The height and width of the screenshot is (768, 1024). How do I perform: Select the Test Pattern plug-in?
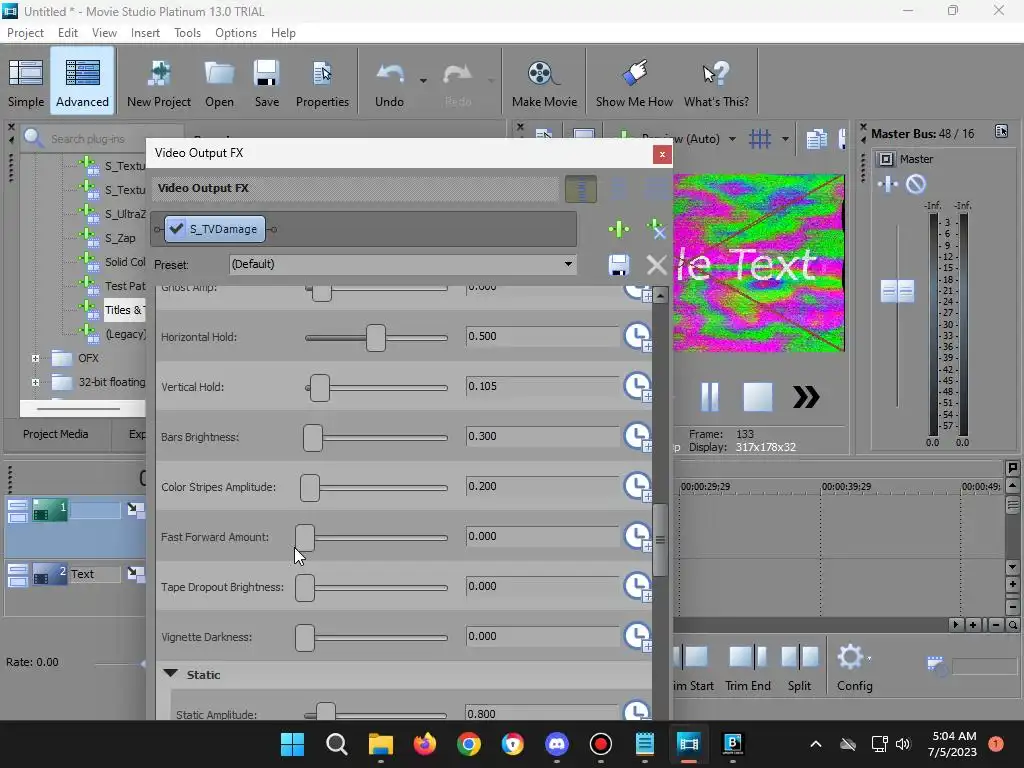coord(125,286)
